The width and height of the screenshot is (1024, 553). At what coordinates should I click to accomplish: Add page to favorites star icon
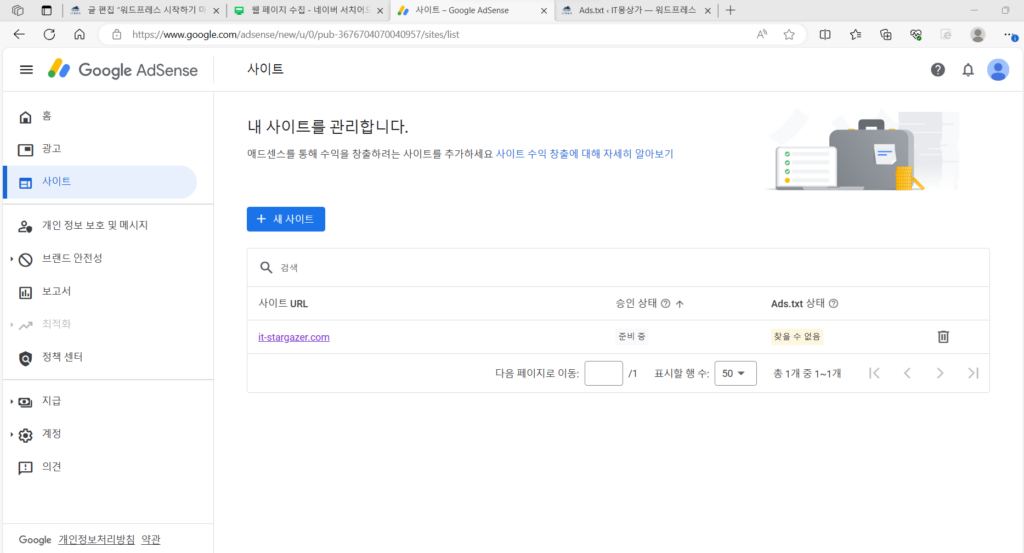(789, 35)
